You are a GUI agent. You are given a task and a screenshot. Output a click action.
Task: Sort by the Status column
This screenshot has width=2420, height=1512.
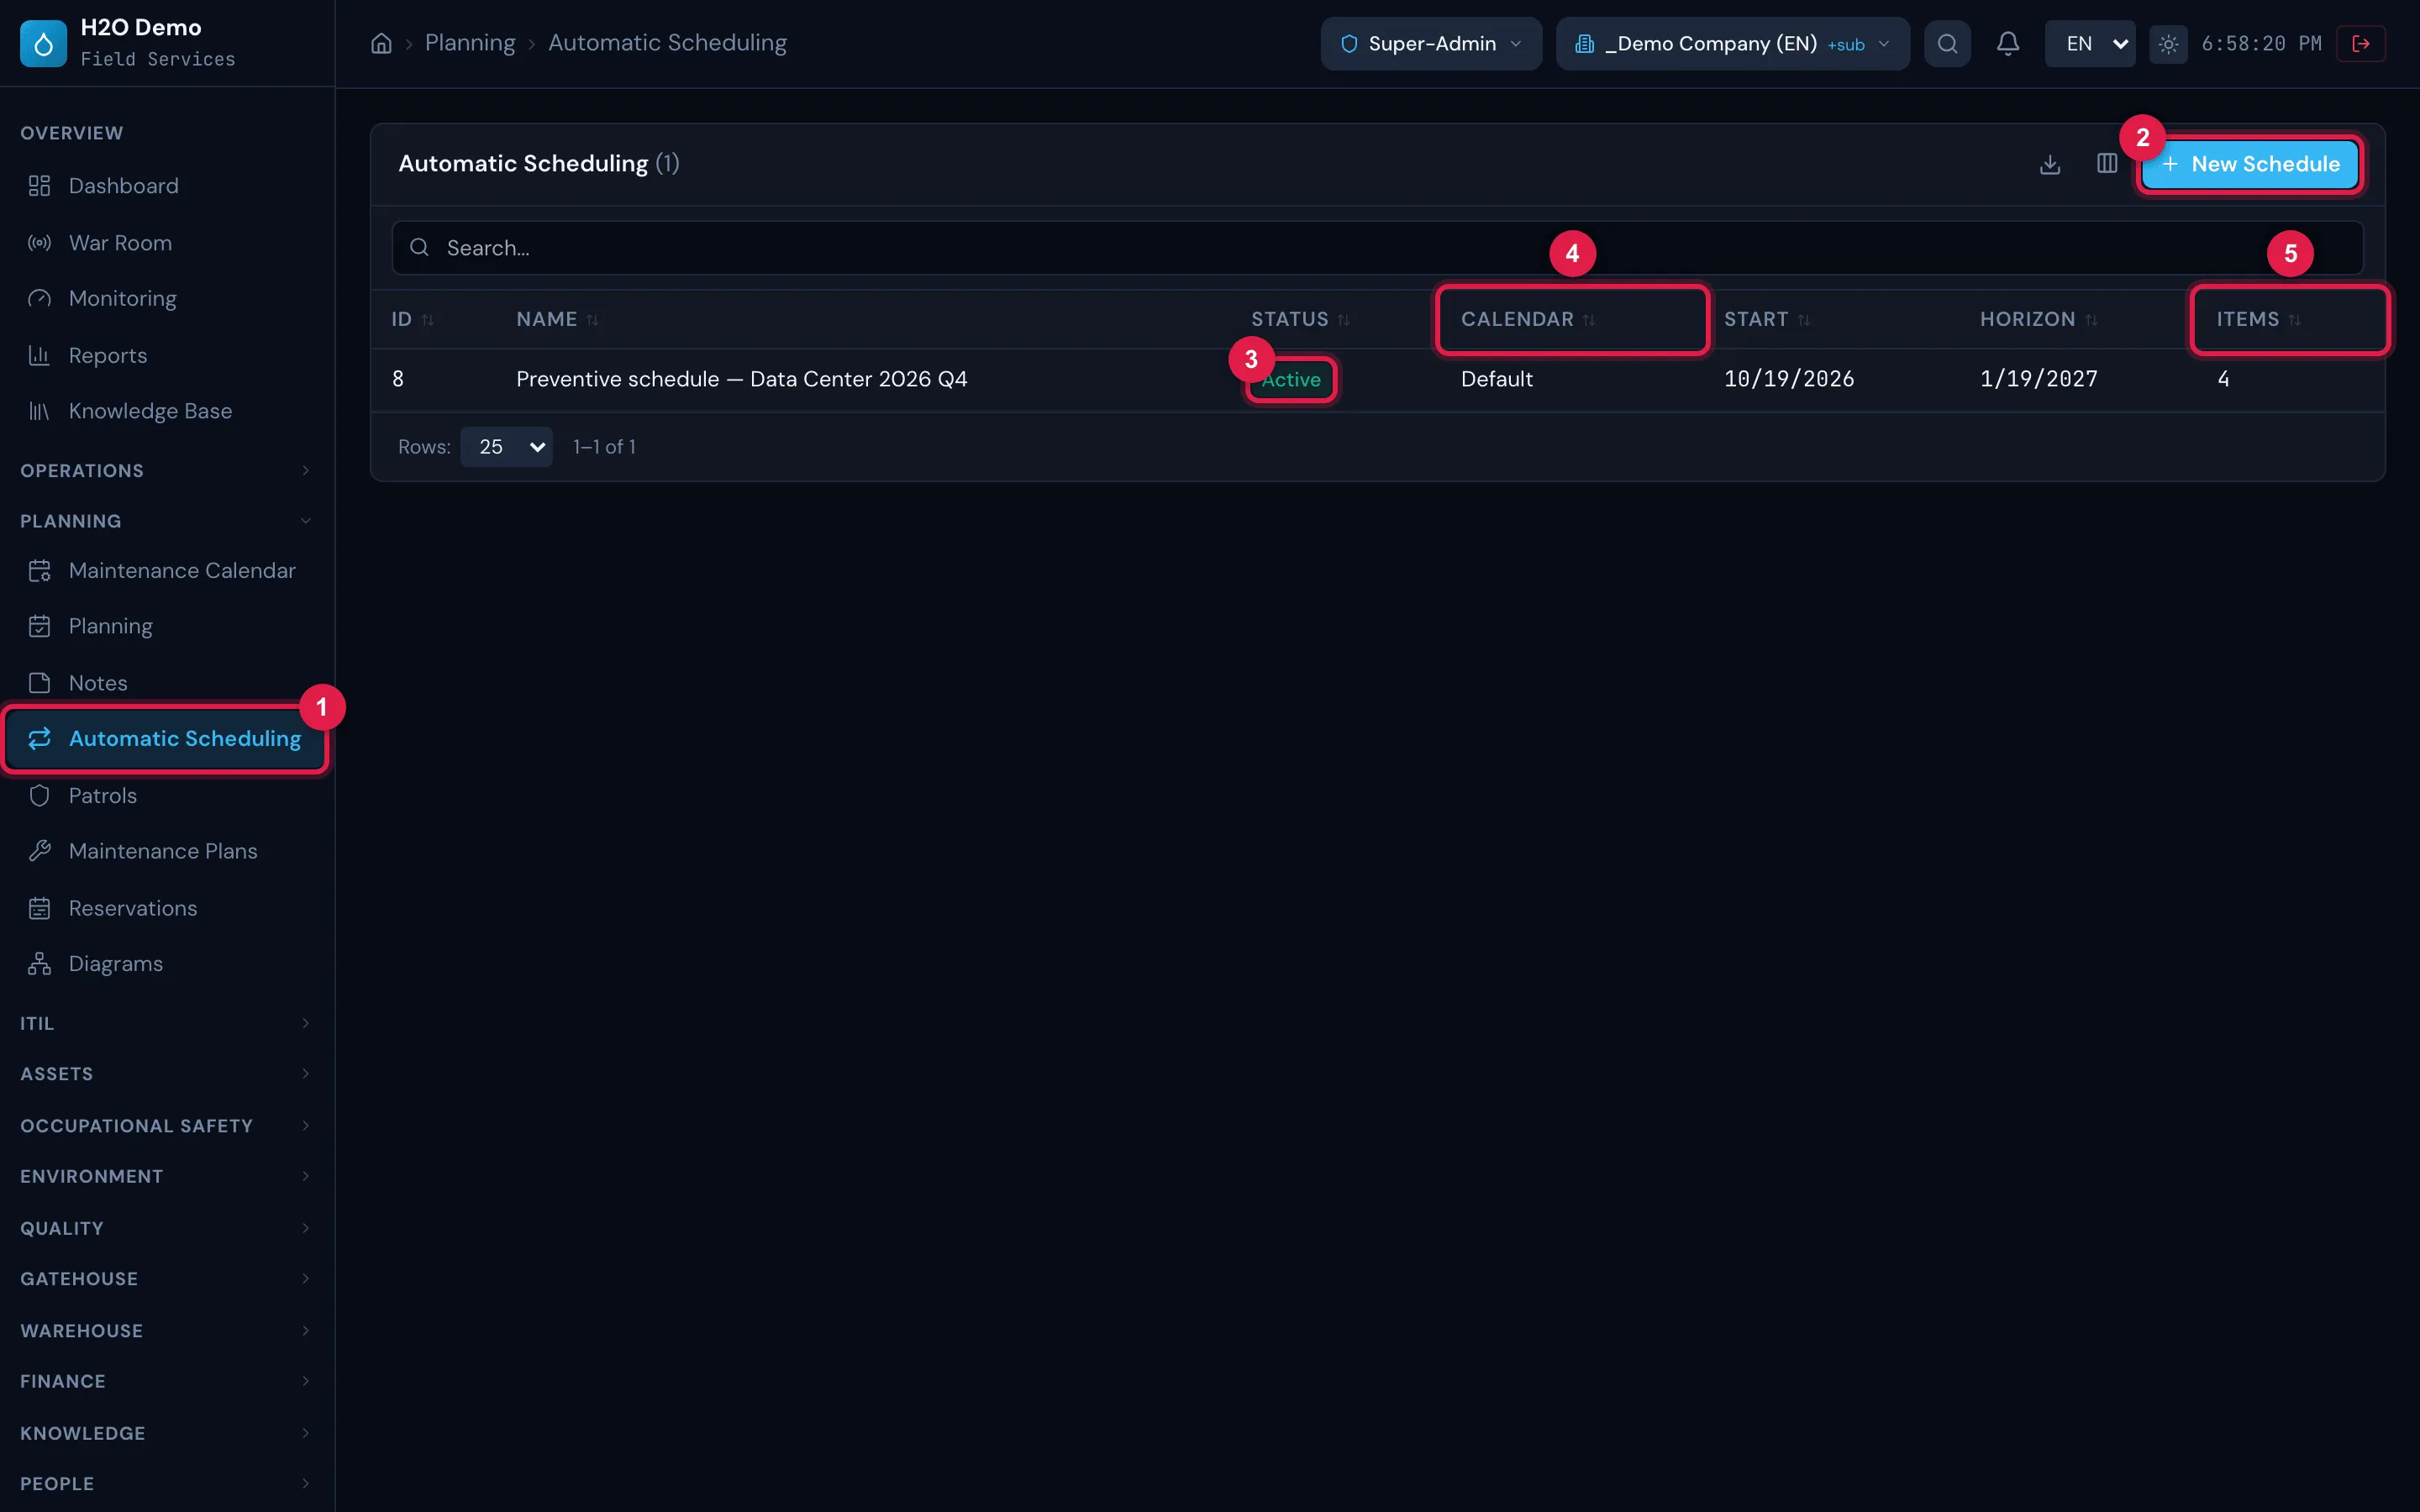(x=1300, y=320)
